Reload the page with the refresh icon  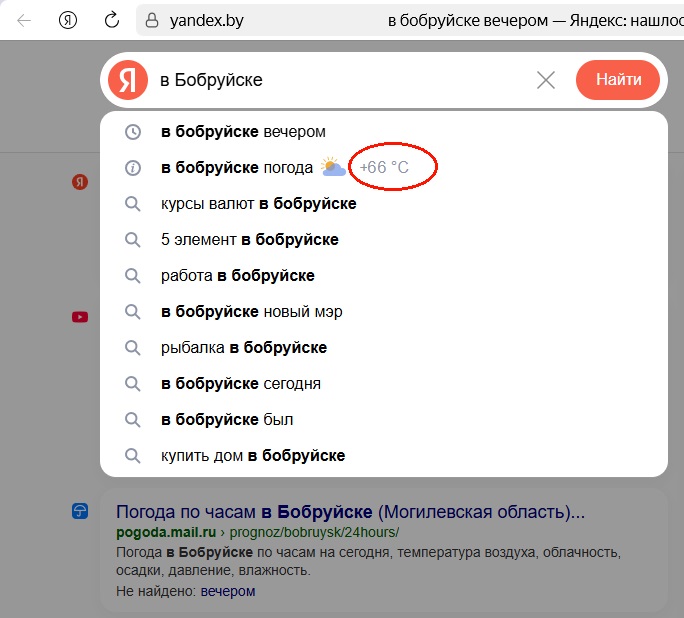click(x=113, y=20)
